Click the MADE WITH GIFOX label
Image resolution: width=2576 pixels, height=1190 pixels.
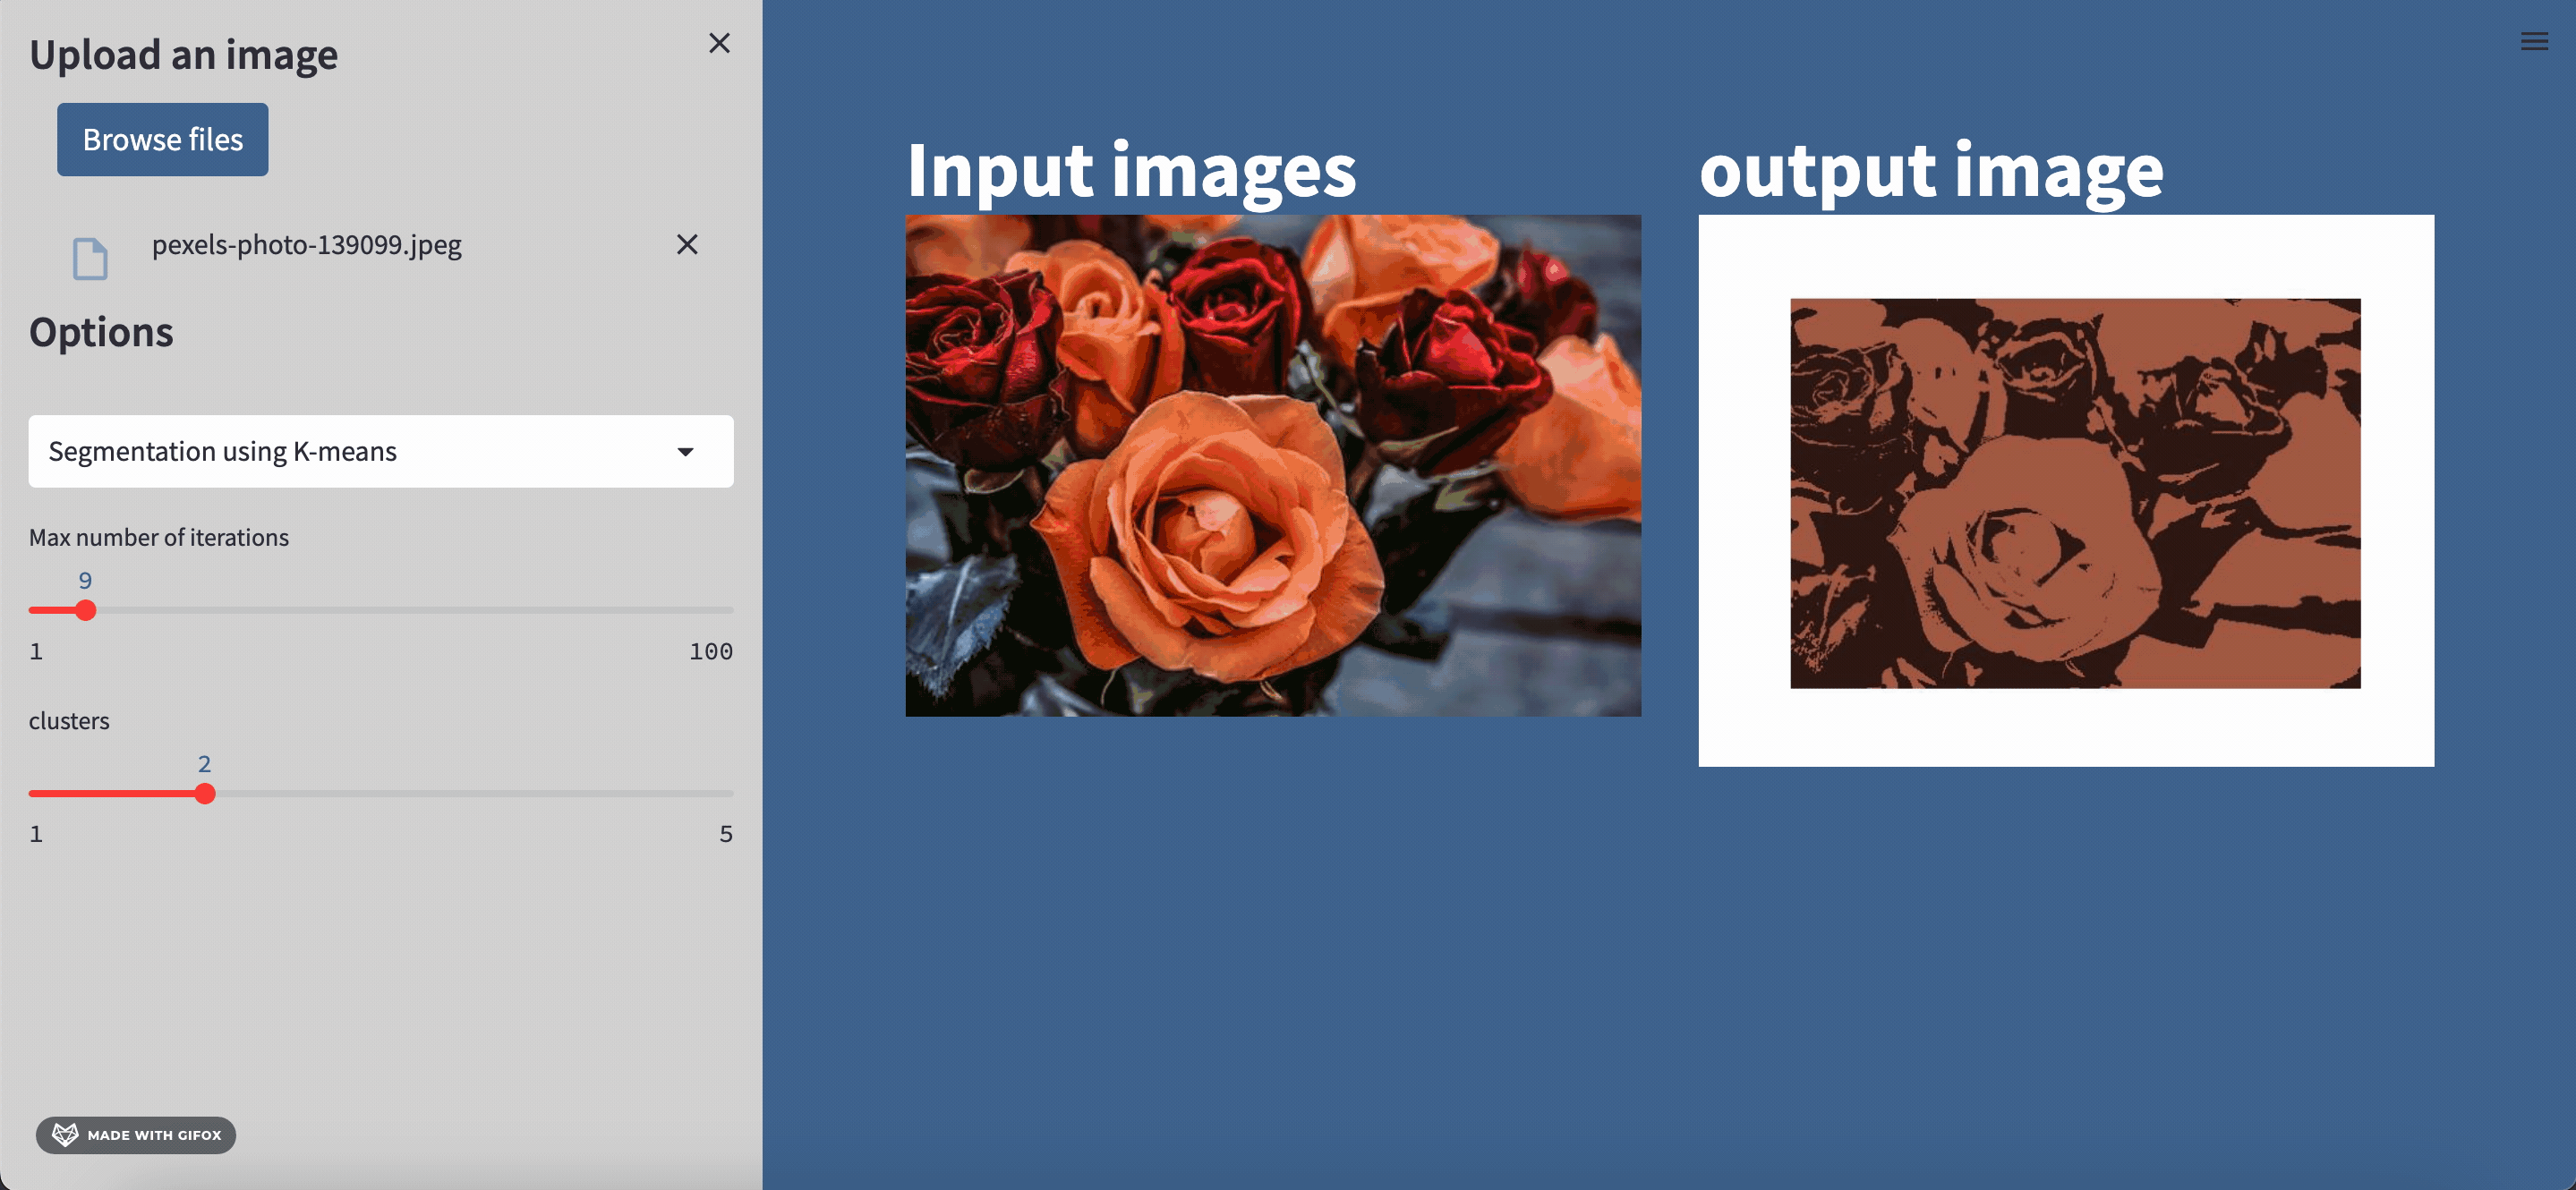(154, 1135)
